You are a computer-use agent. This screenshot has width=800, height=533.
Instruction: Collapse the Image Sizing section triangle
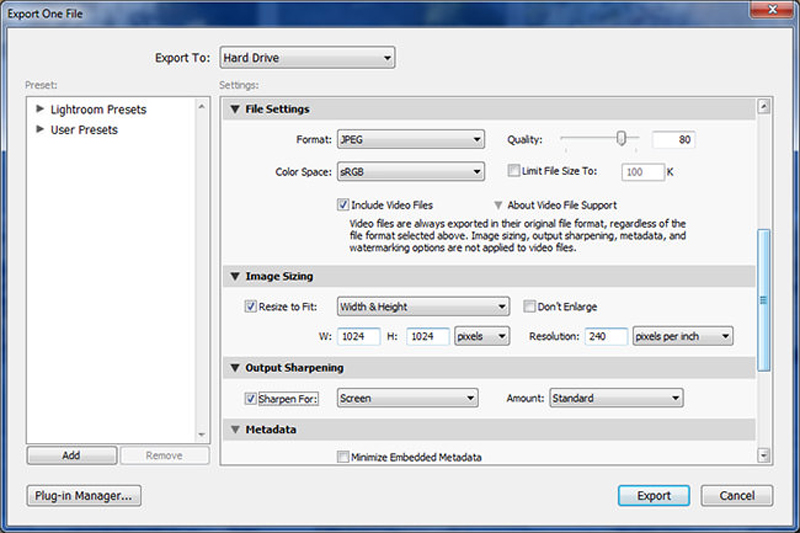click(x=236, y=276)
